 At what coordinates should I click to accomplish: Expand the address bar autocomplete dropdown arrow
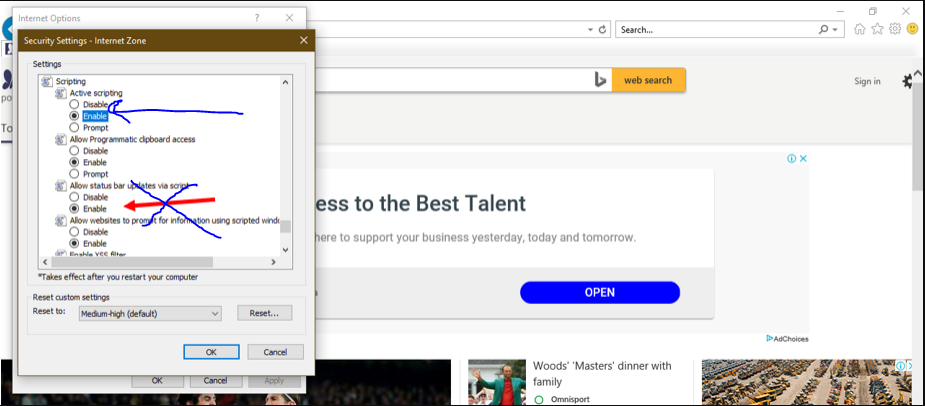(x=588, y=30)
